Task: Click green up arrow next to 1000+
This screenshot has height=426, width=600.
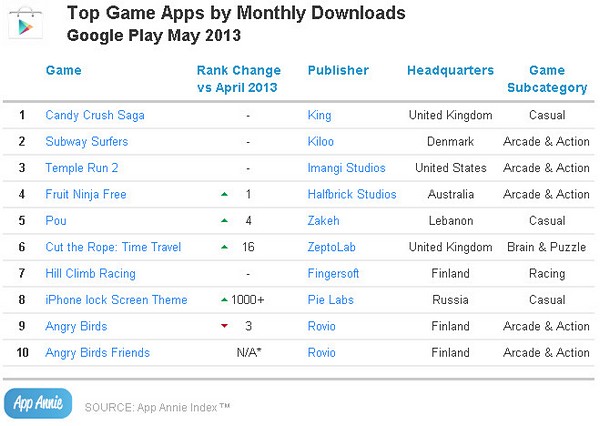Action: click(x=225, y=300)
